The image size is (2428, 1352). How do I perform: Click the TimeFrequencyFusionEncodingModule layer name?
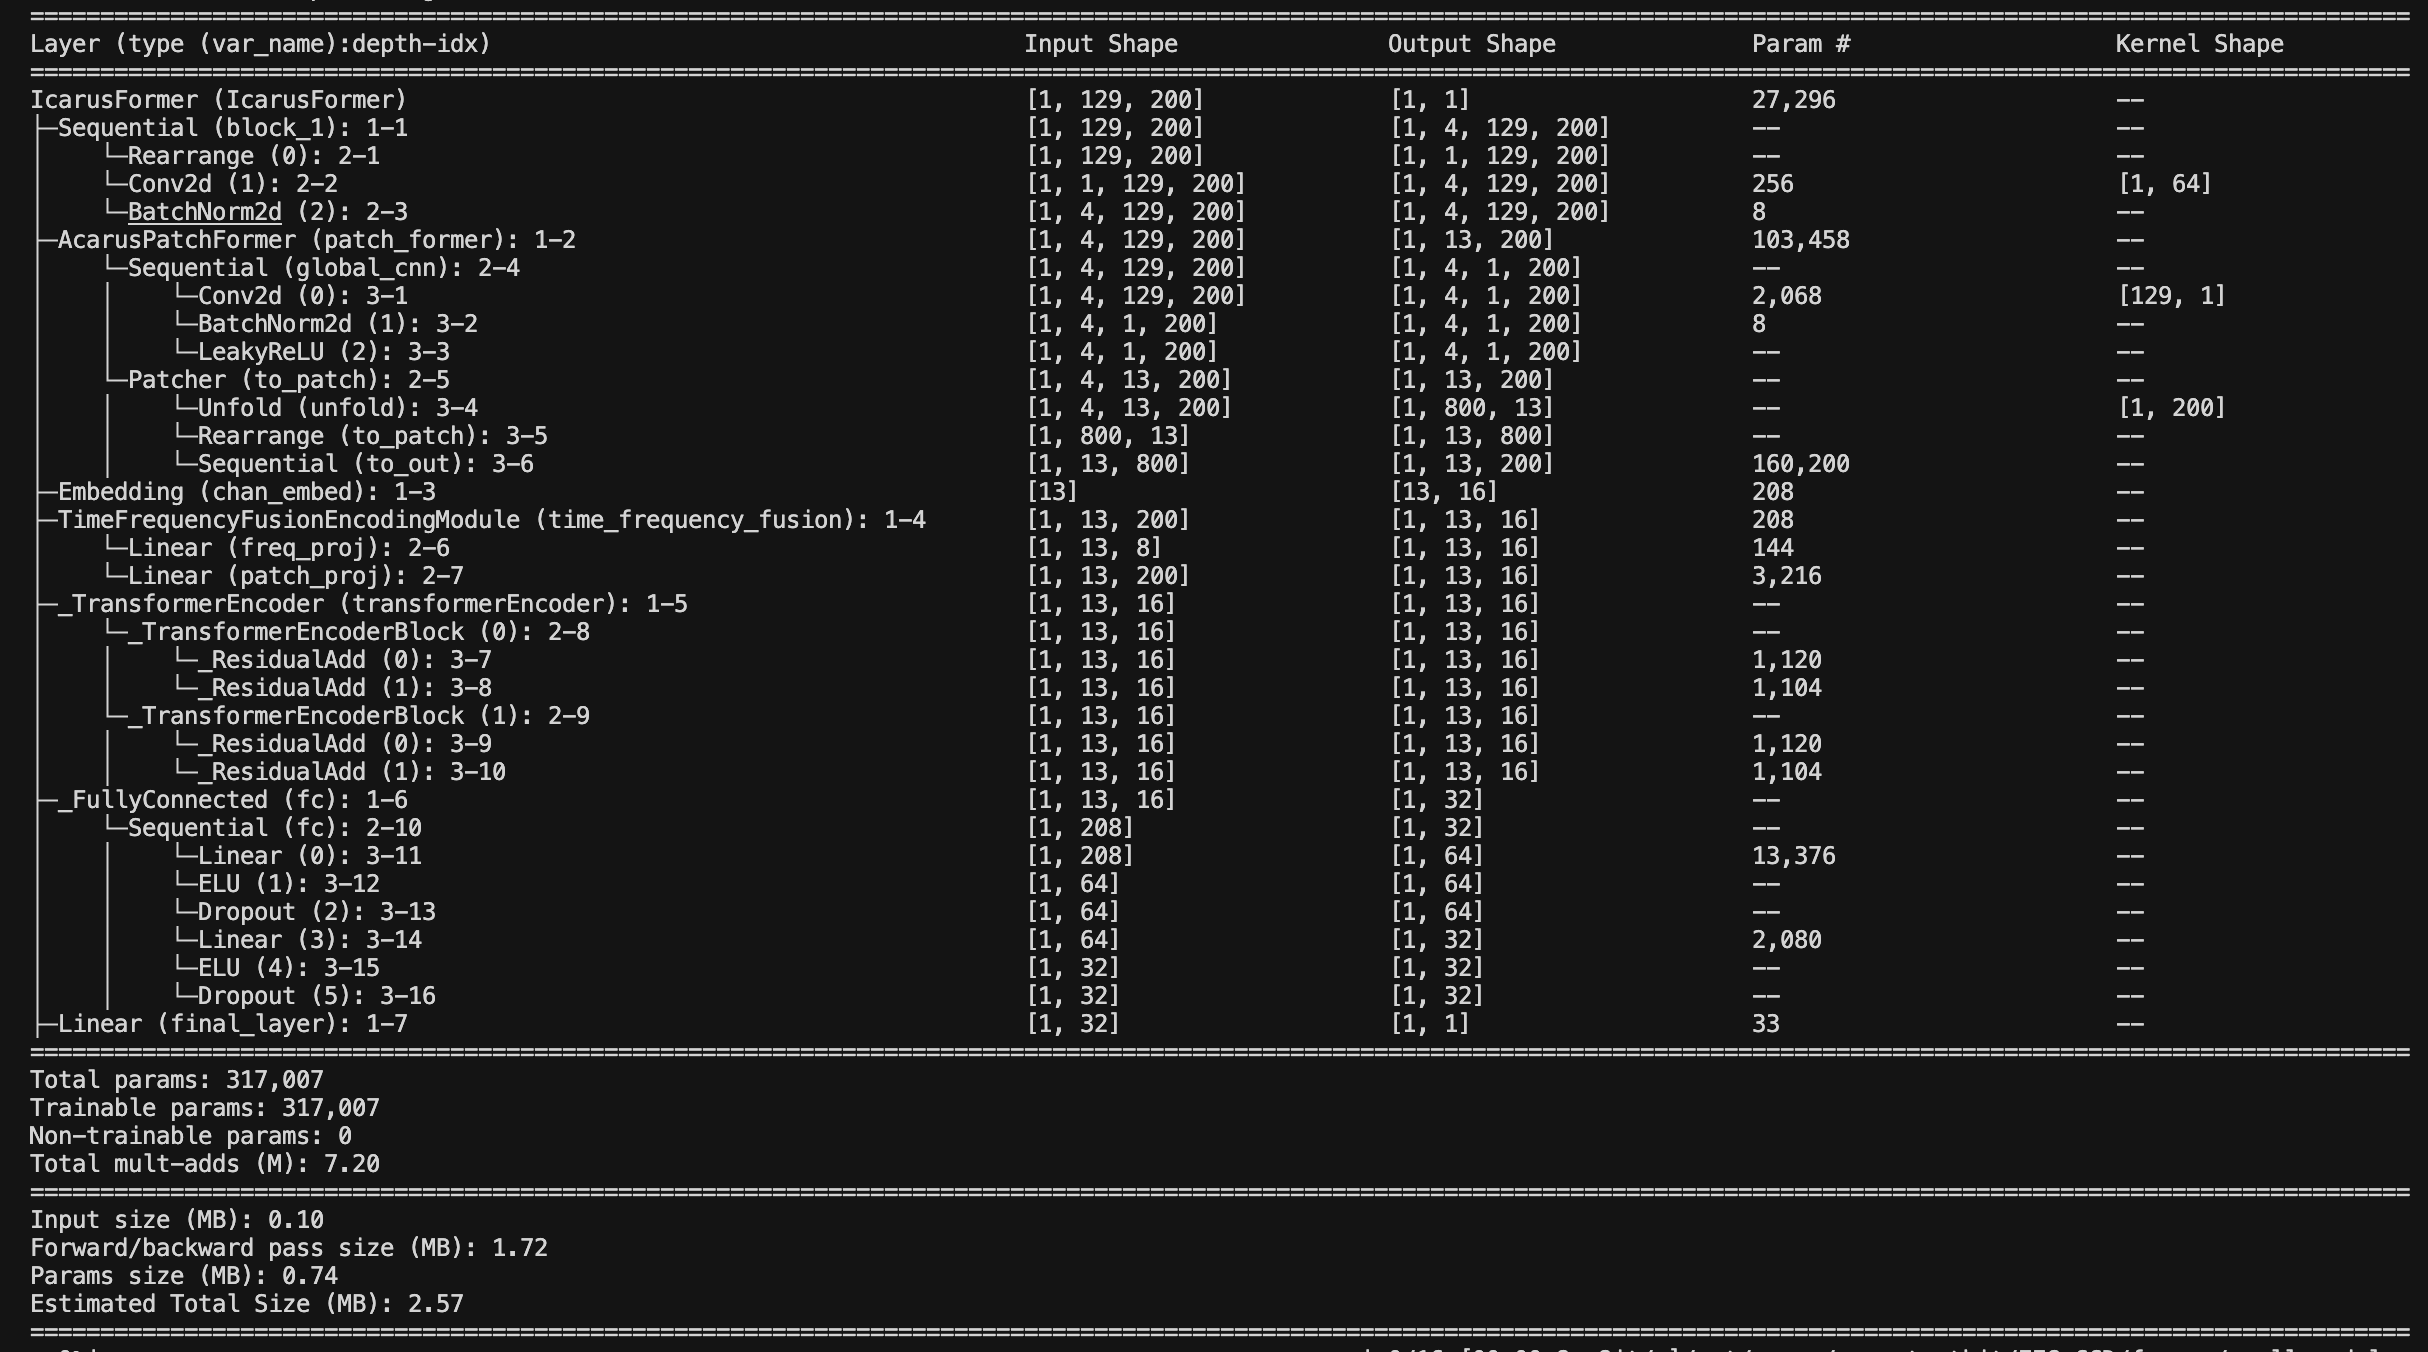tap(289, 520)
